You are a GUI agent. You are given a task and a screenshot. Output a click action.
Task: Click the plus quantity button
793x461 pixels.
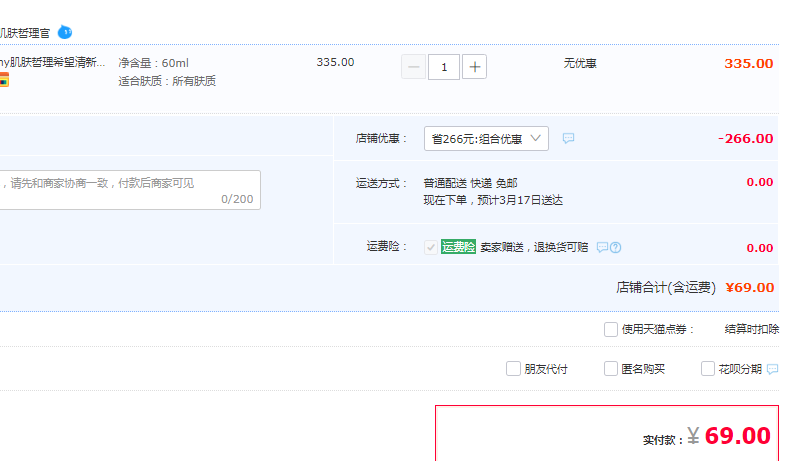(474, 67)
